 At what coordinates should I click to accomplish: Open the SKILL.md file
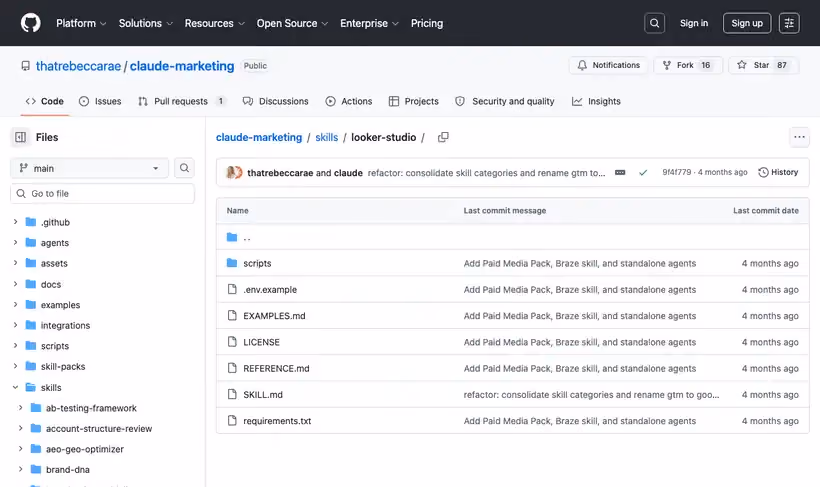coord(263,394)
